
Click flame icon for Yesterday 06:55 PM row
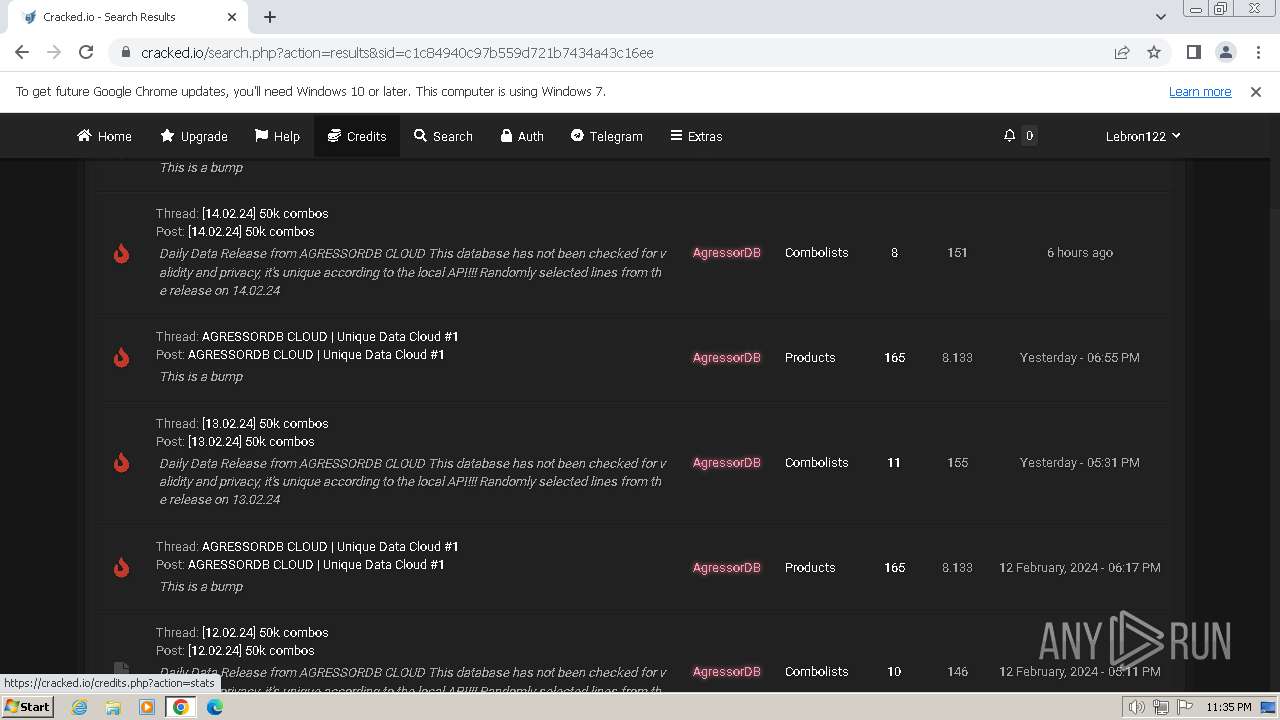coord(121,358)
